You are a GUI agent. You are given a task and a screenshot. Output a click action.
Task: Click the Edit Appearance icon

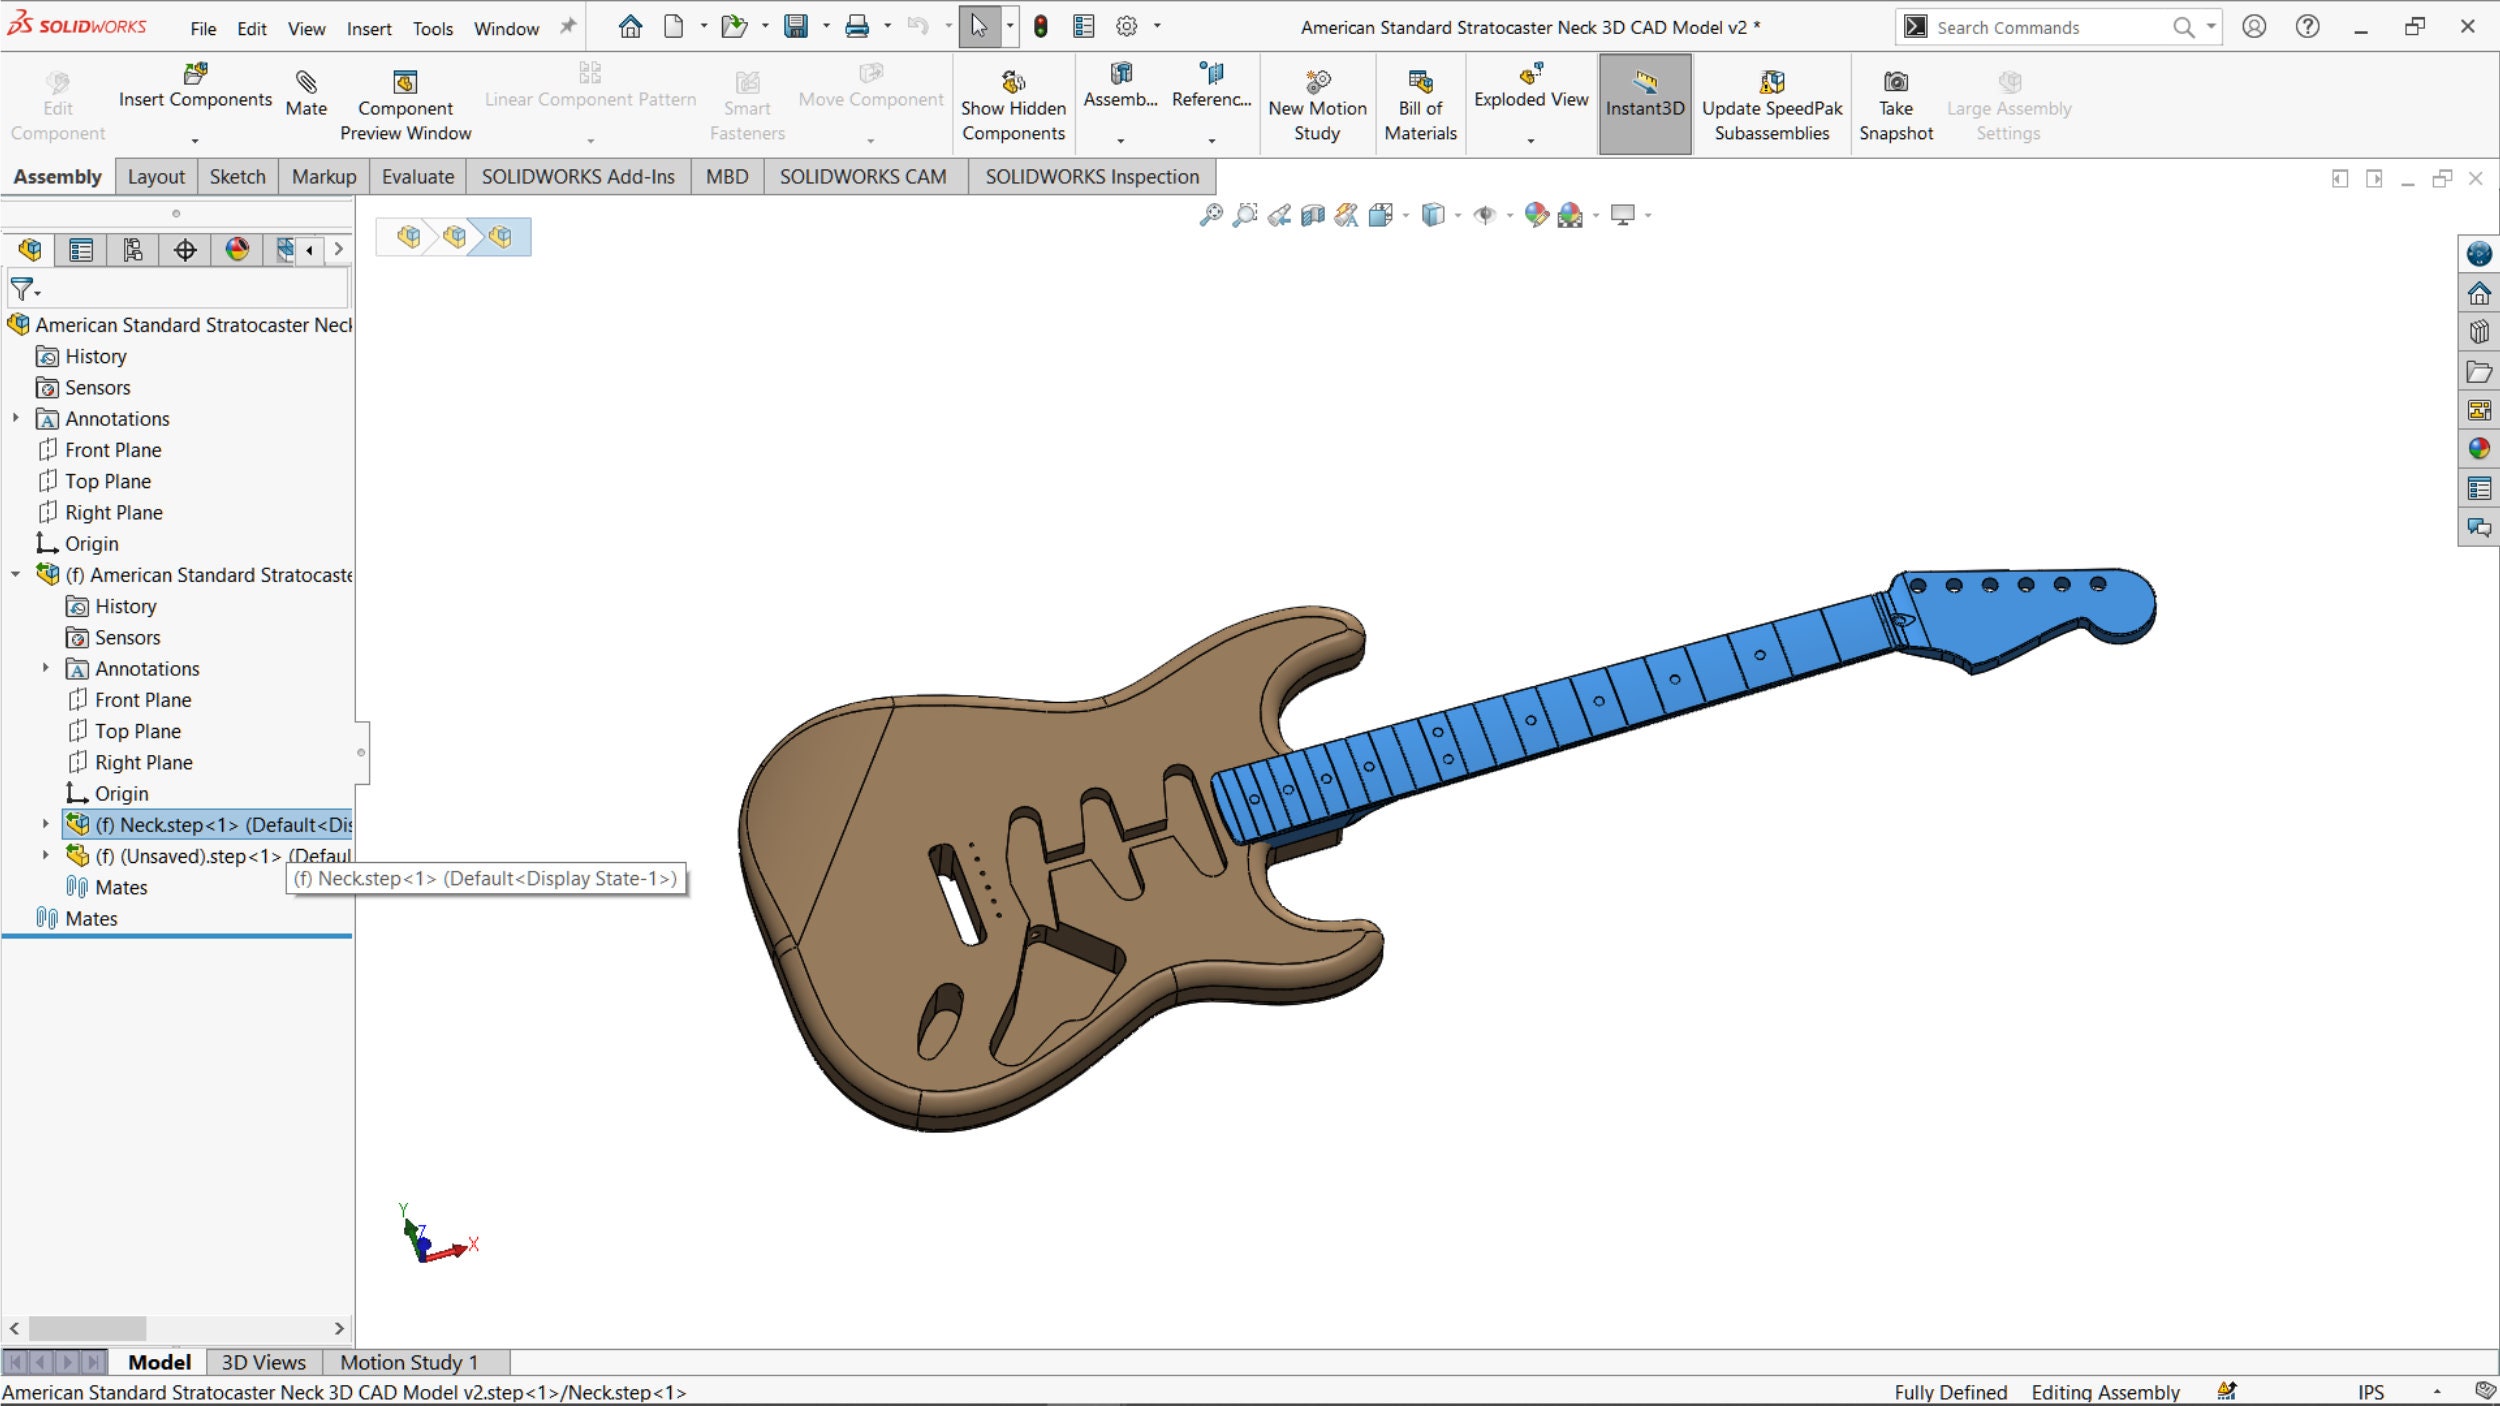(1536, 215)
